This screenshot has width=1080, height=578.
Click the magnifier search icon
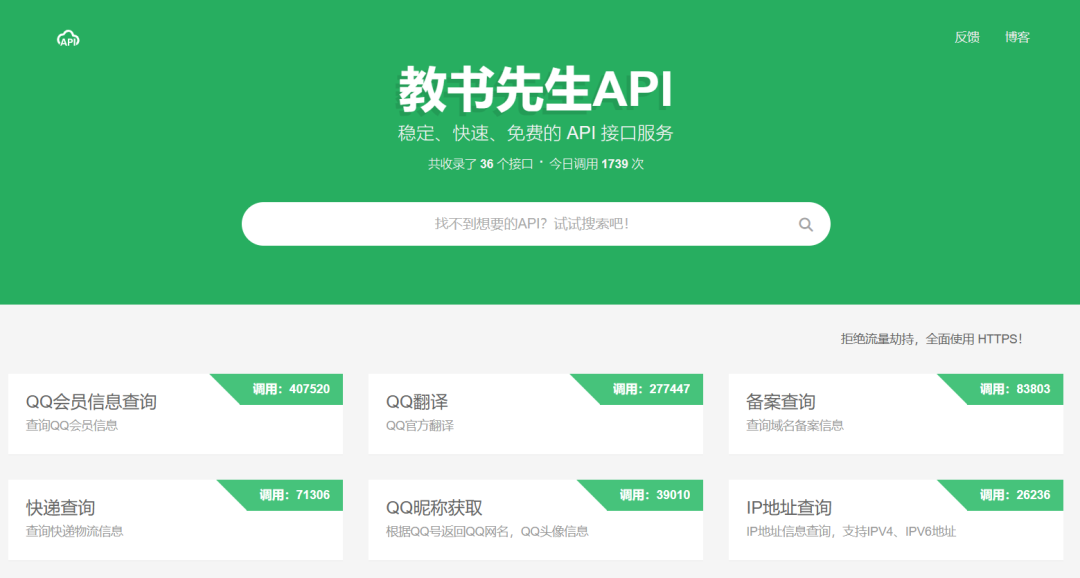805,225
